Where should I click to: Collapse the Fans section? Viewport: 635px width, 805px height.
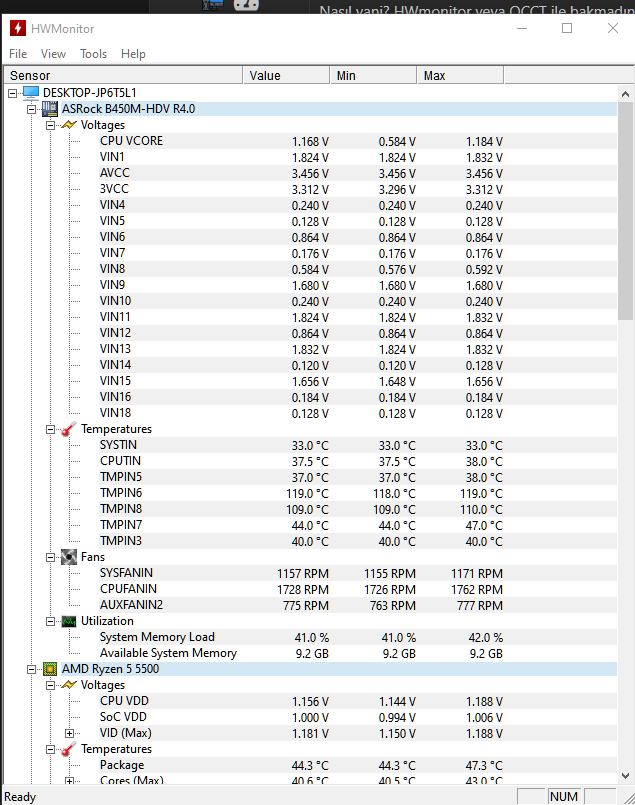pos(50,557)
